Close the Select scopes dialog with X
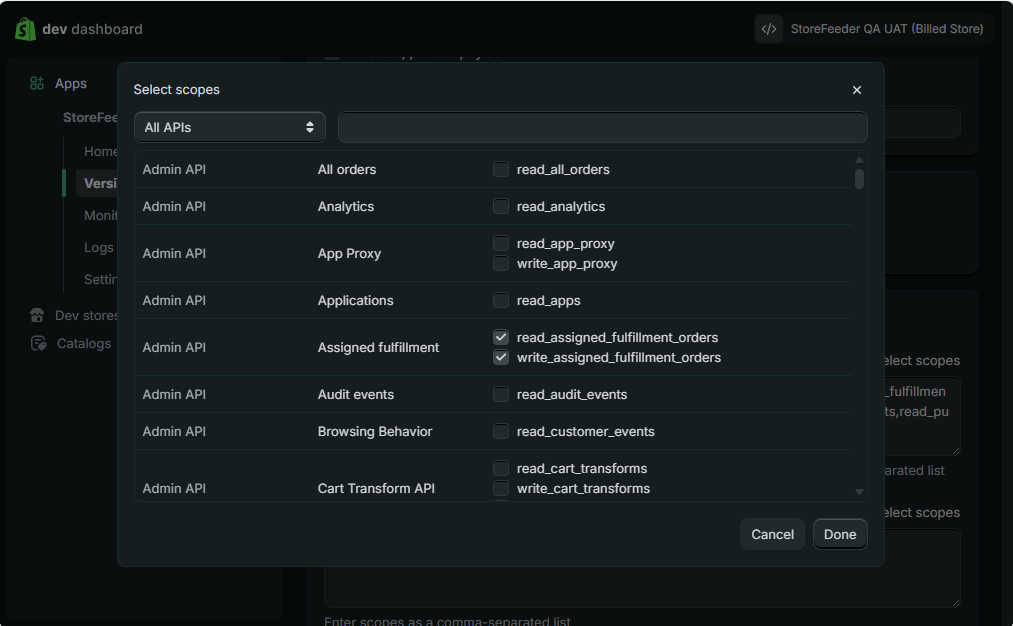 tap(856, 90)
